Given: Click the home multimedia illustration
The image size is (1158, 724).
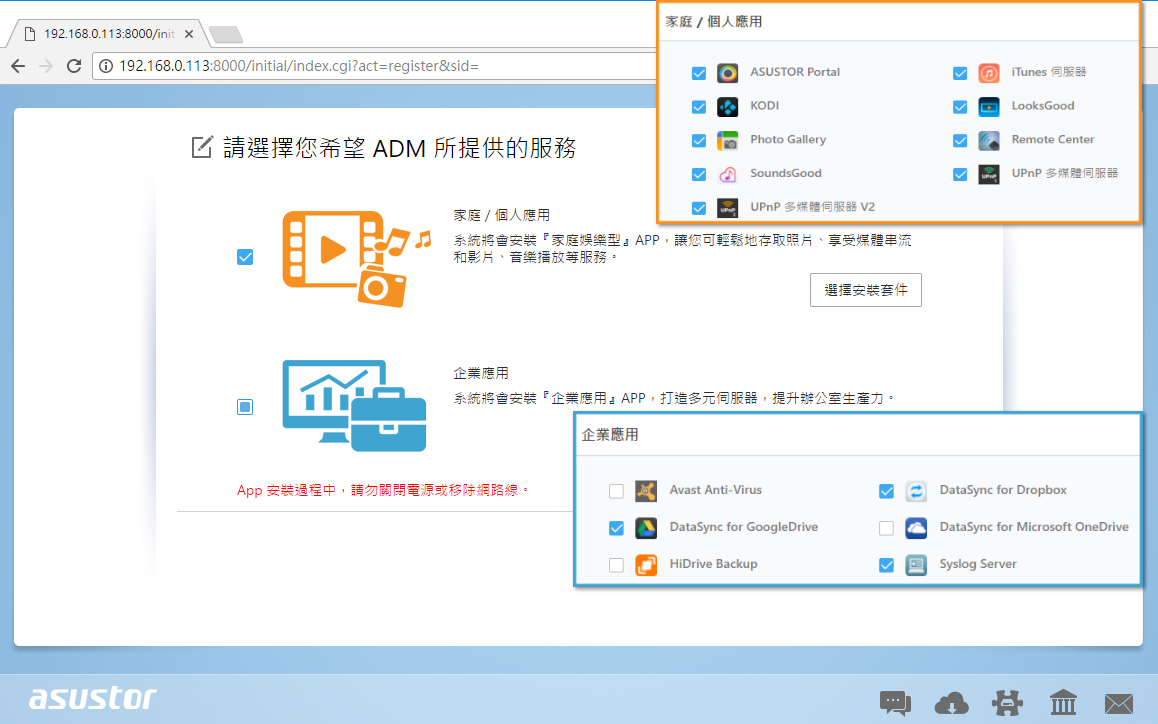Looking at the screenshot, I should pyautogui.click(x=357, y=259).
